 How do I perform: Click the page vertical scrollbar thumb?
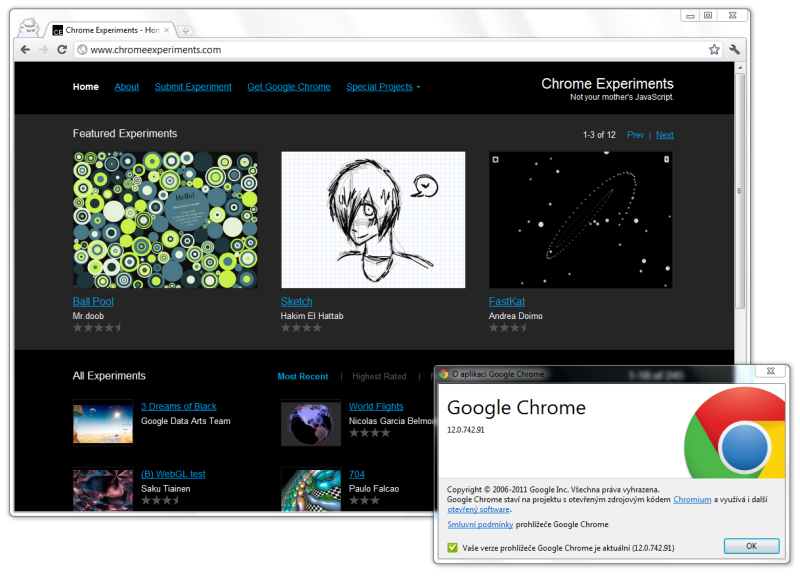click(x=740, y=191)
